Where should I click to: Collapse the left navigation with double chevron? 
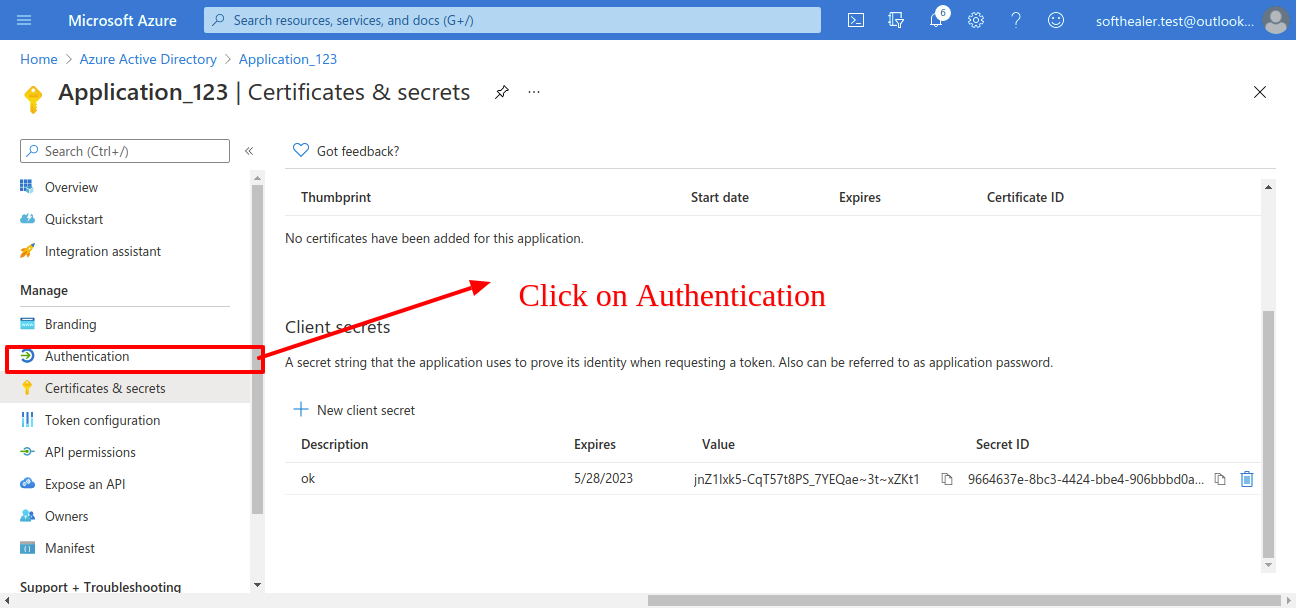249,151
